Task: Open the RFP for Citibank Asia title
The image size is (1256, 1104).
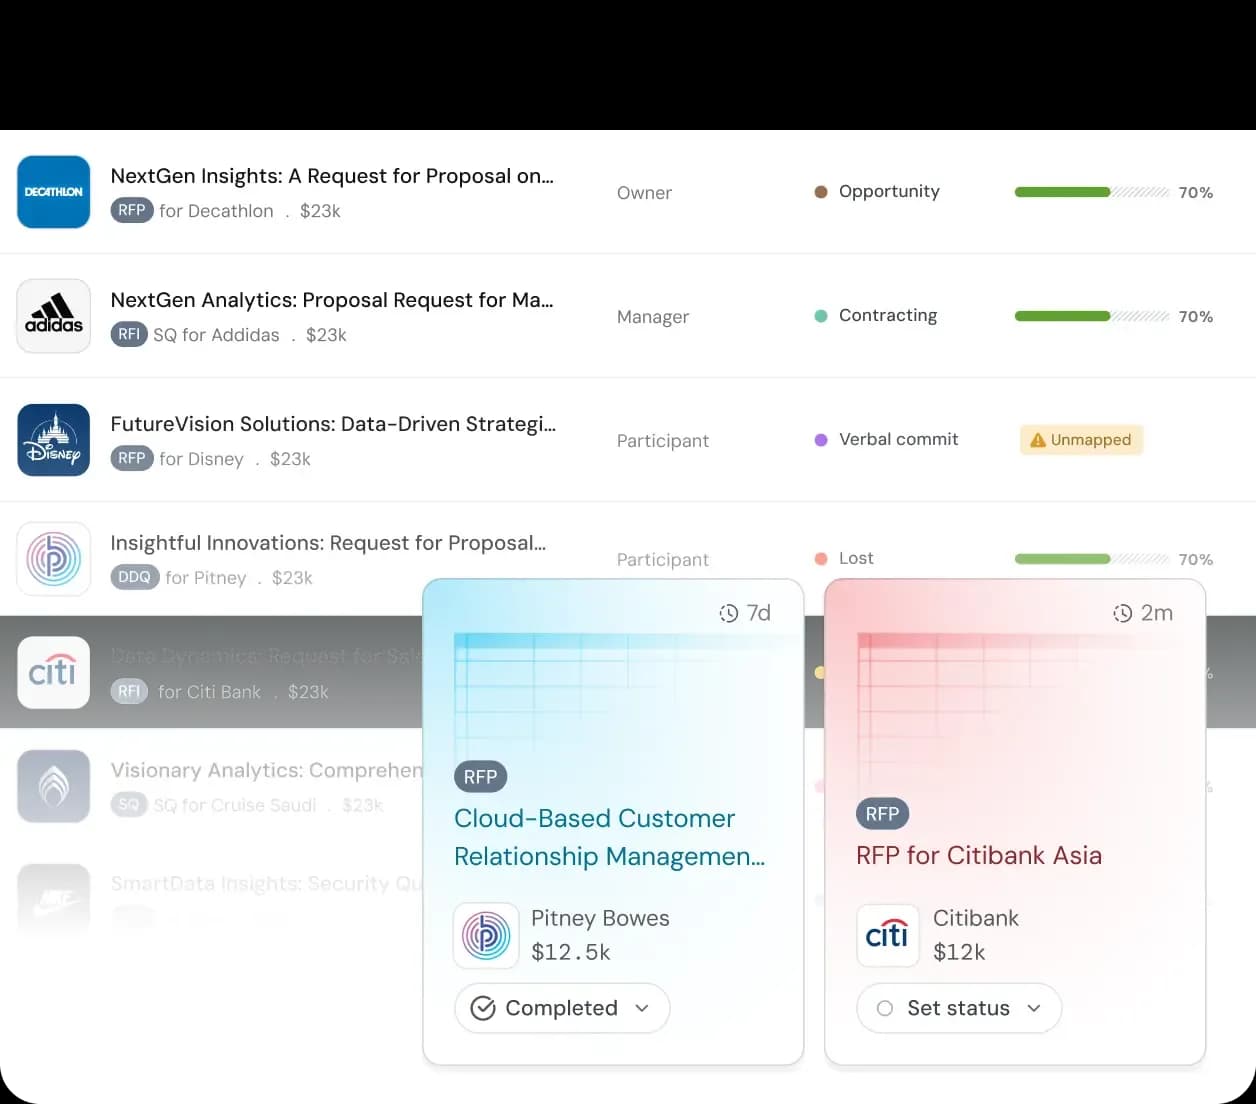Action: 978,855
